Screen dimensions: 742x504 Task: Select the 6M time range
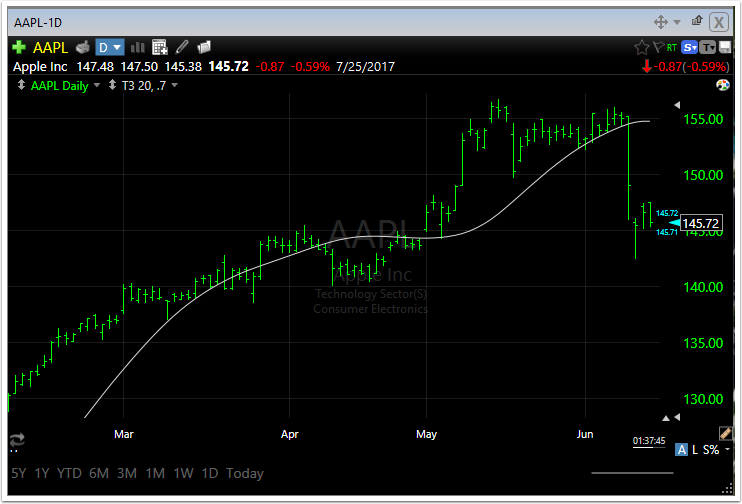click(x=99, y=473)
